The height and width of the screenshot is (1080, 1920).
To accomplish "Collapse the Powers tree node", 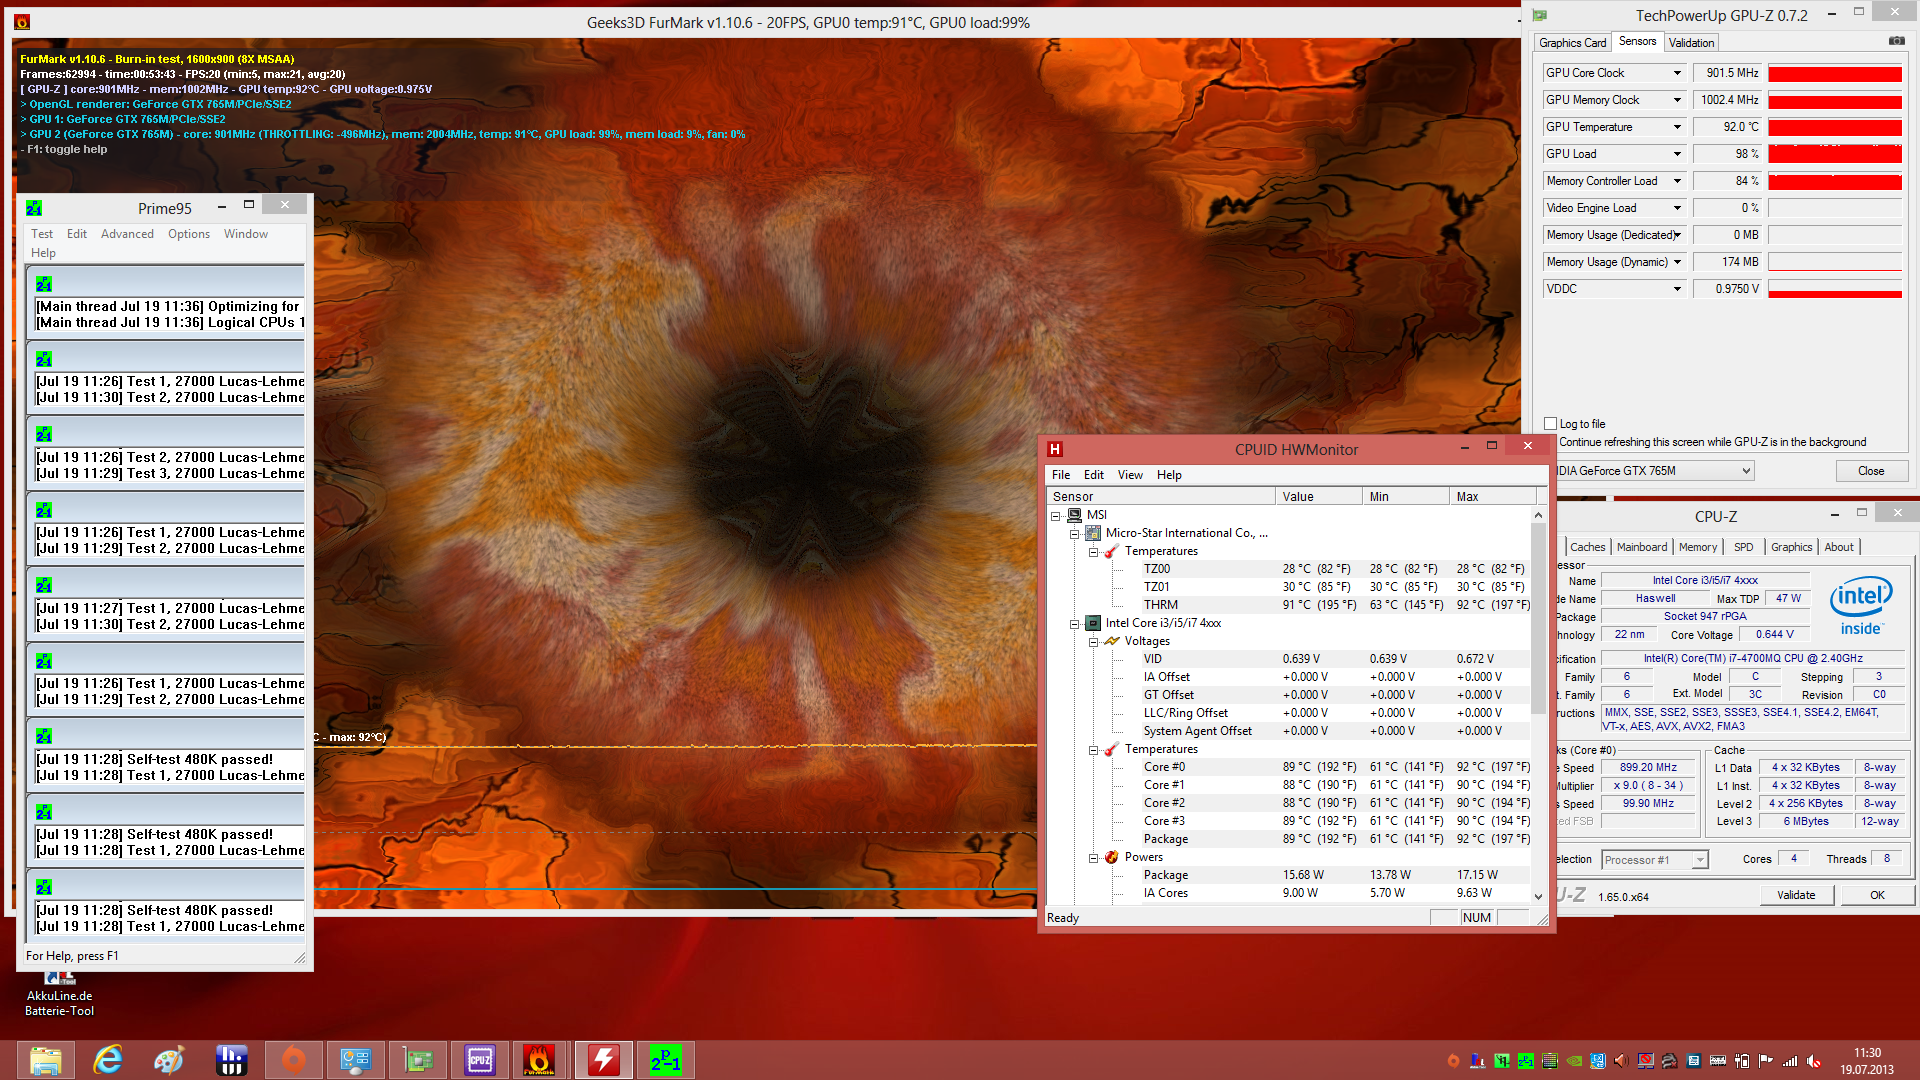I will (1094, 858).
